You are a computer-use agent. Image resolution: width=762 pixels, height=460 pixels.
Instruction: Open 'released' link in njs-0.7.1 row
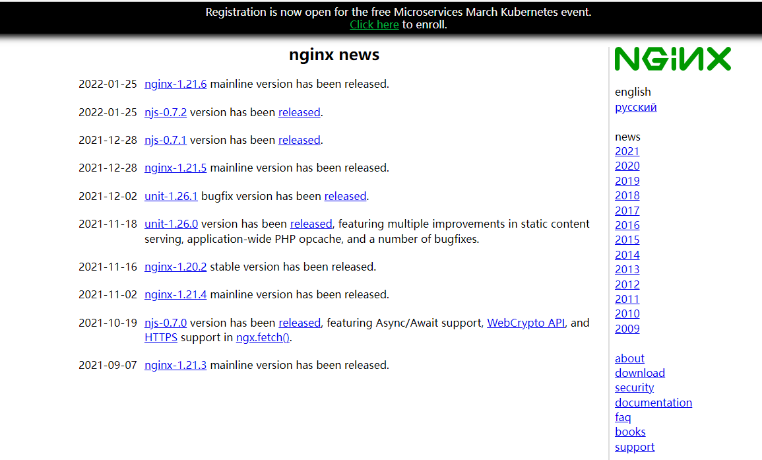point(299,140)
